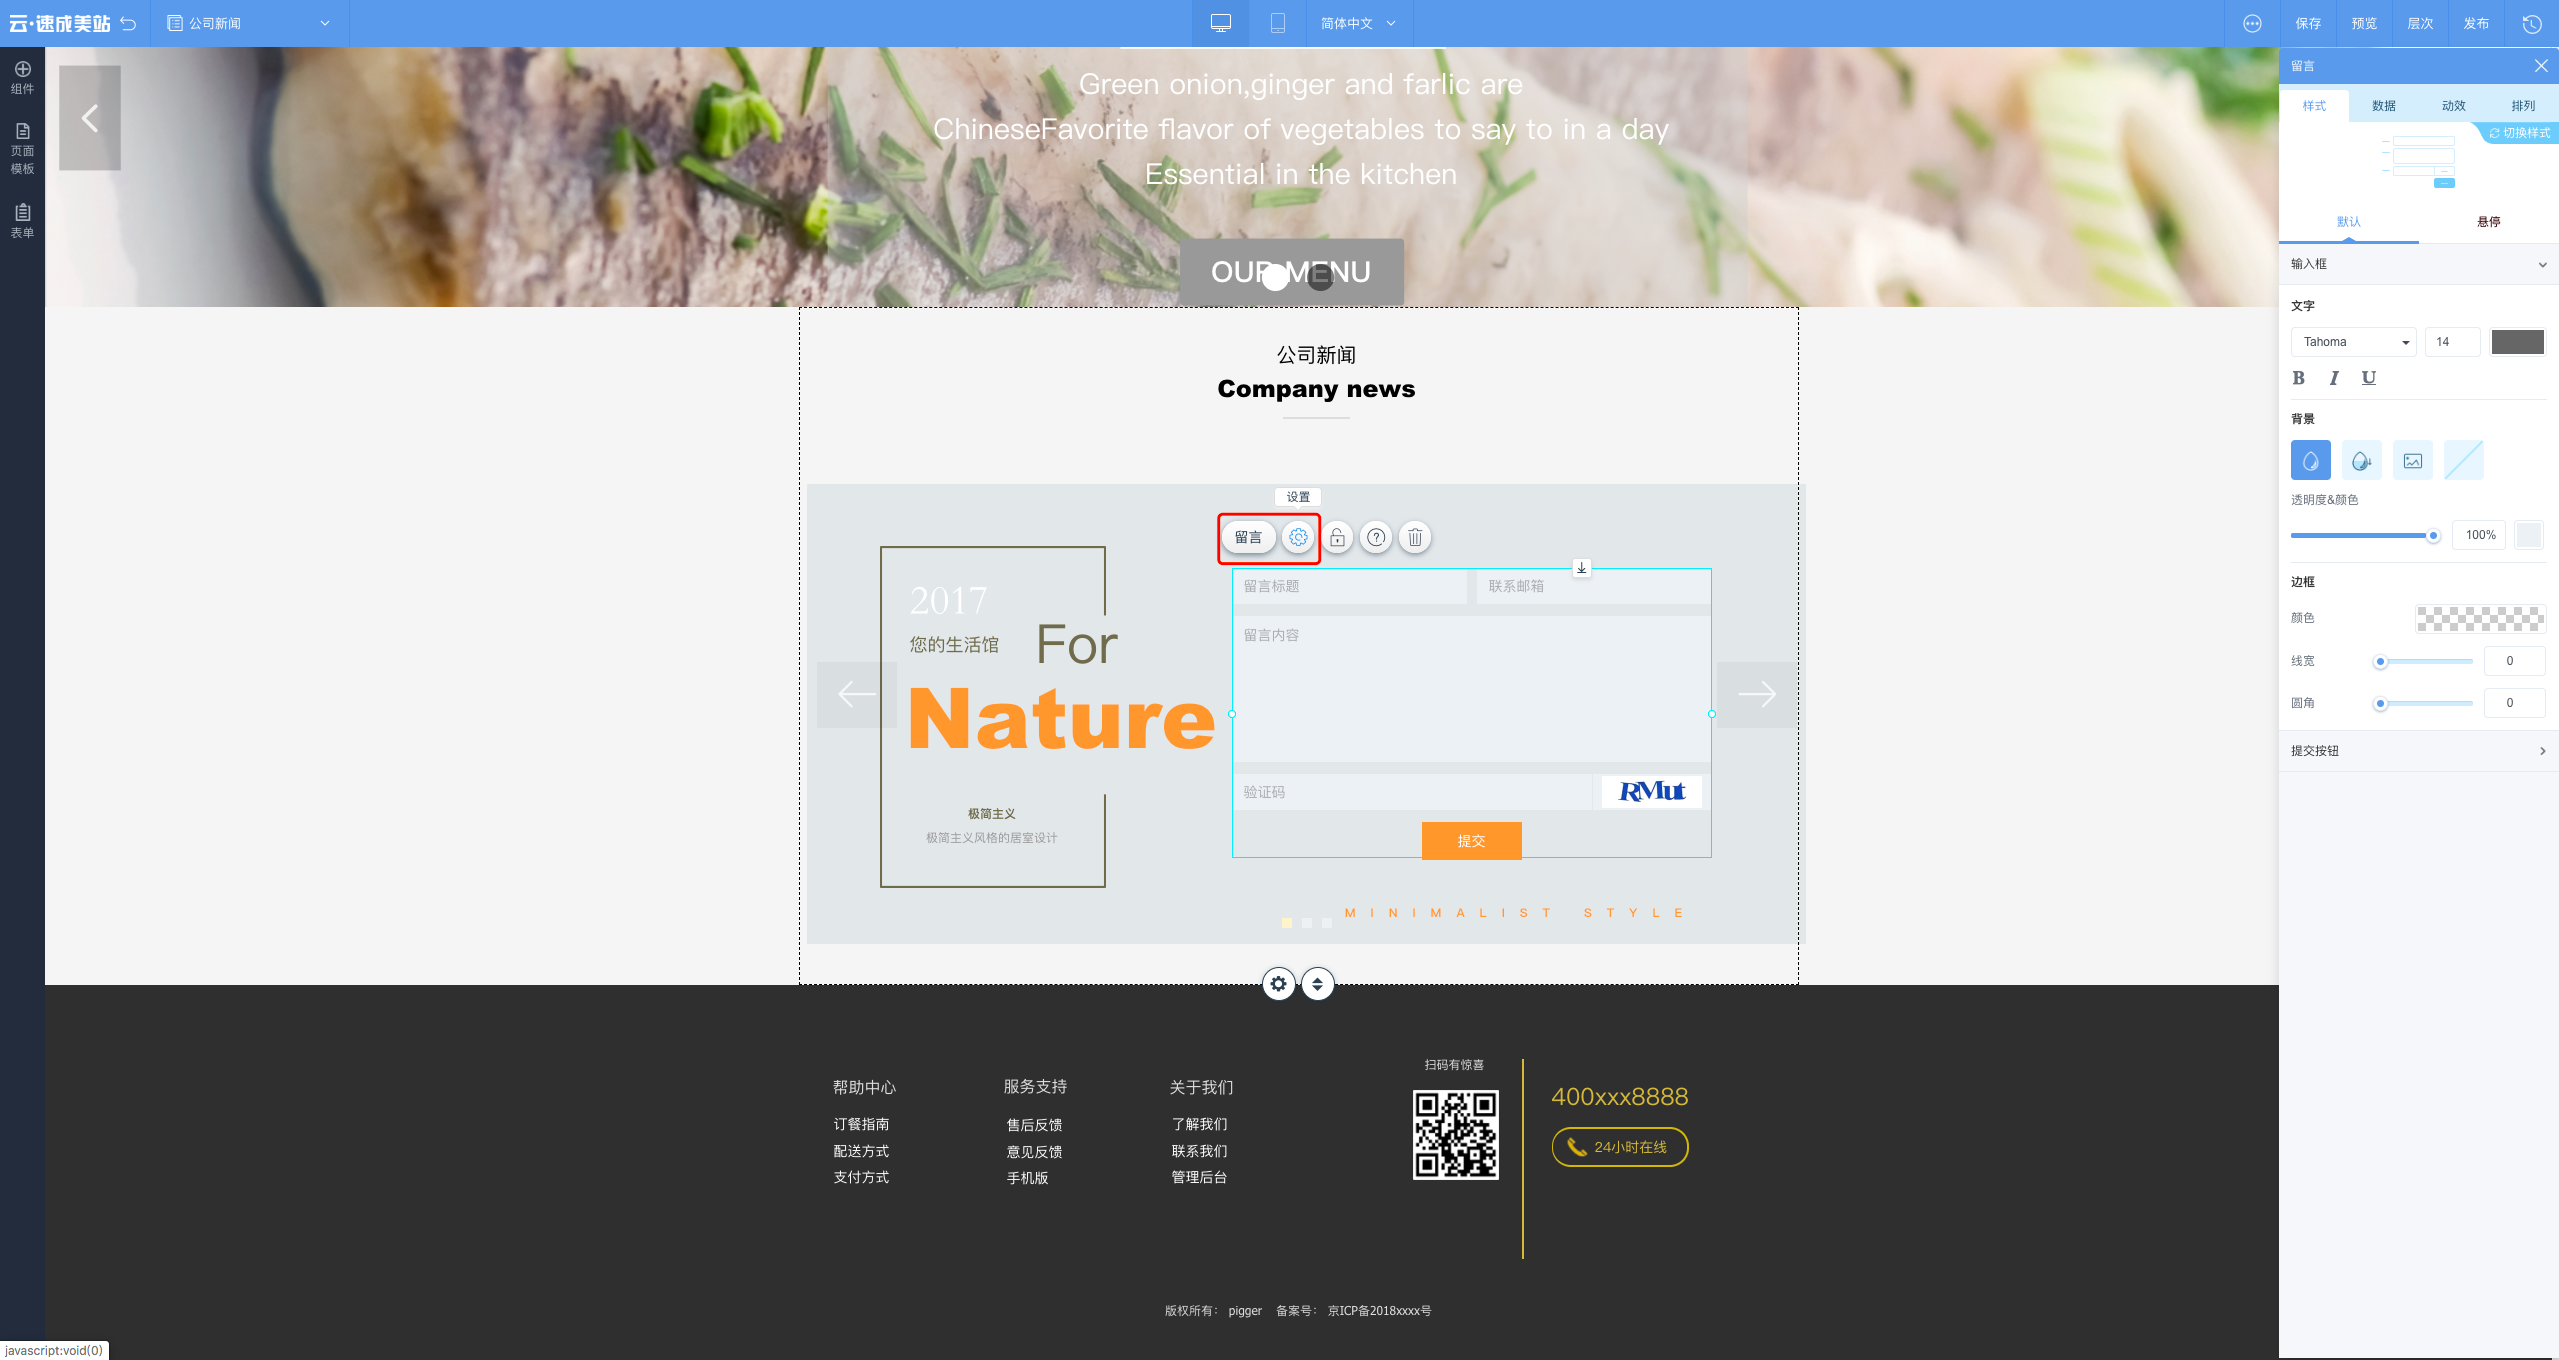Open the 公司新闻 page dropdown
Screen dimensions: 2559x1360
coord(248,23)
